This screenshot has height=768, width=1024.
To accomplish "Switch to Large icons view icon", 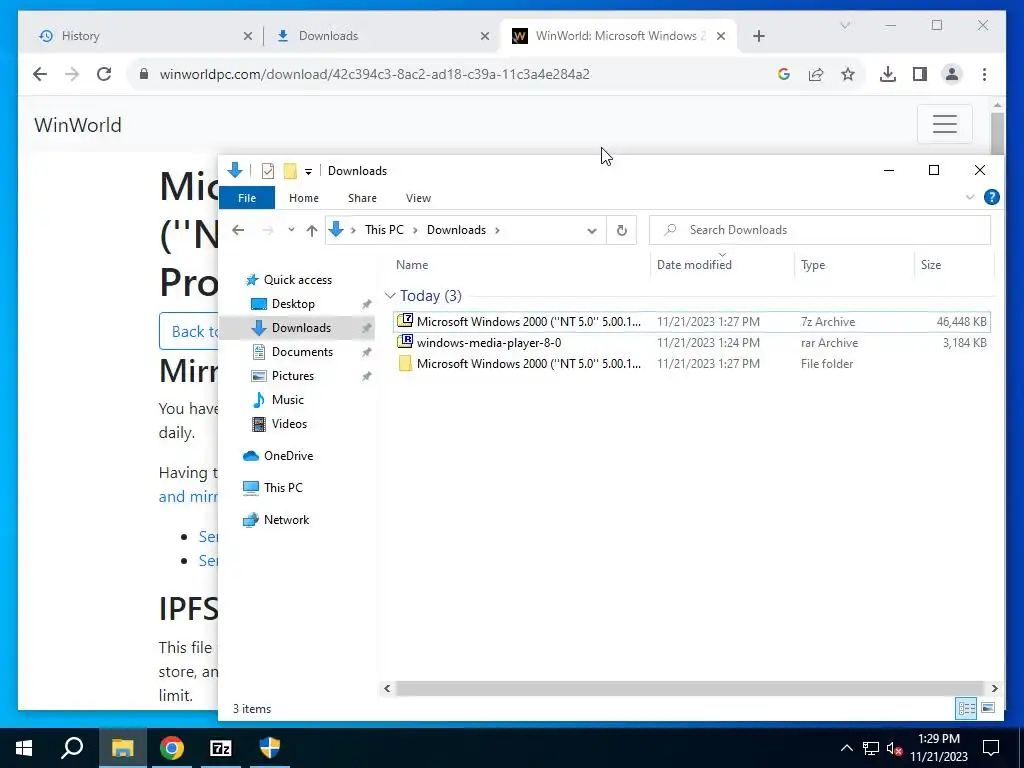I will click(988, 709).
